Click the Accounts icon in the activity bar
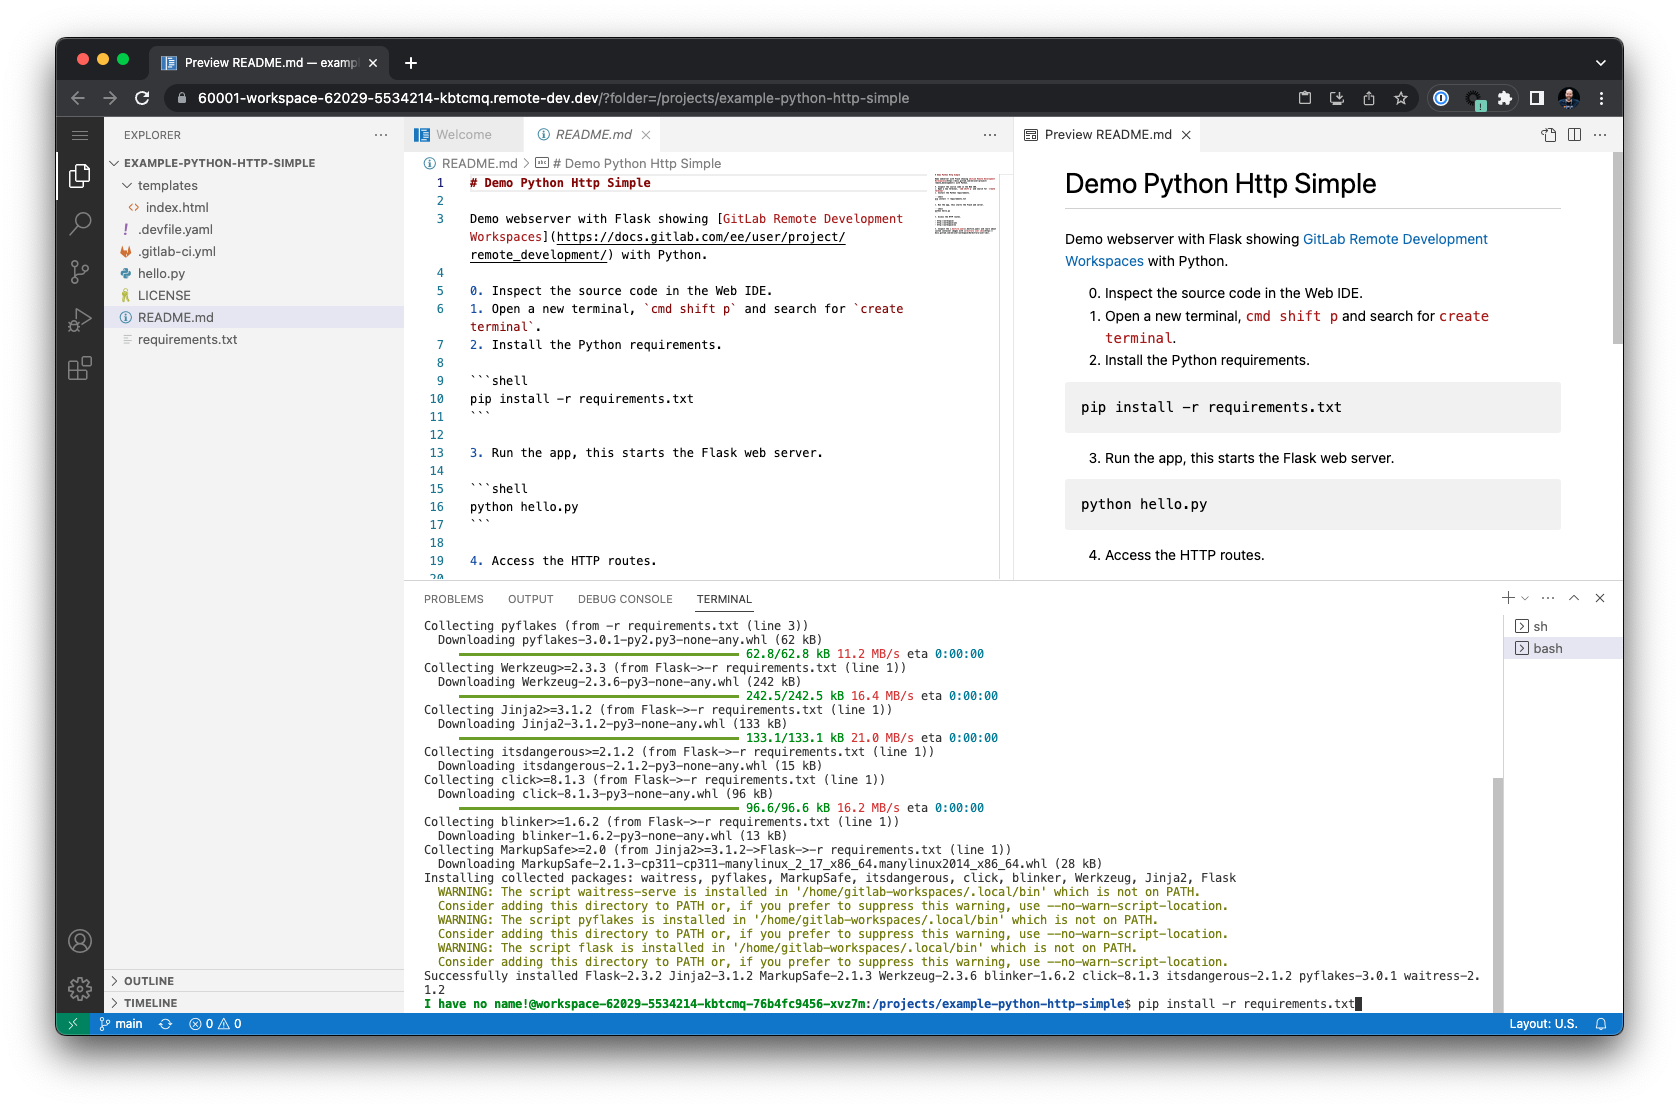Screen dimensions: 1679x1109 [x=80, y=941]
